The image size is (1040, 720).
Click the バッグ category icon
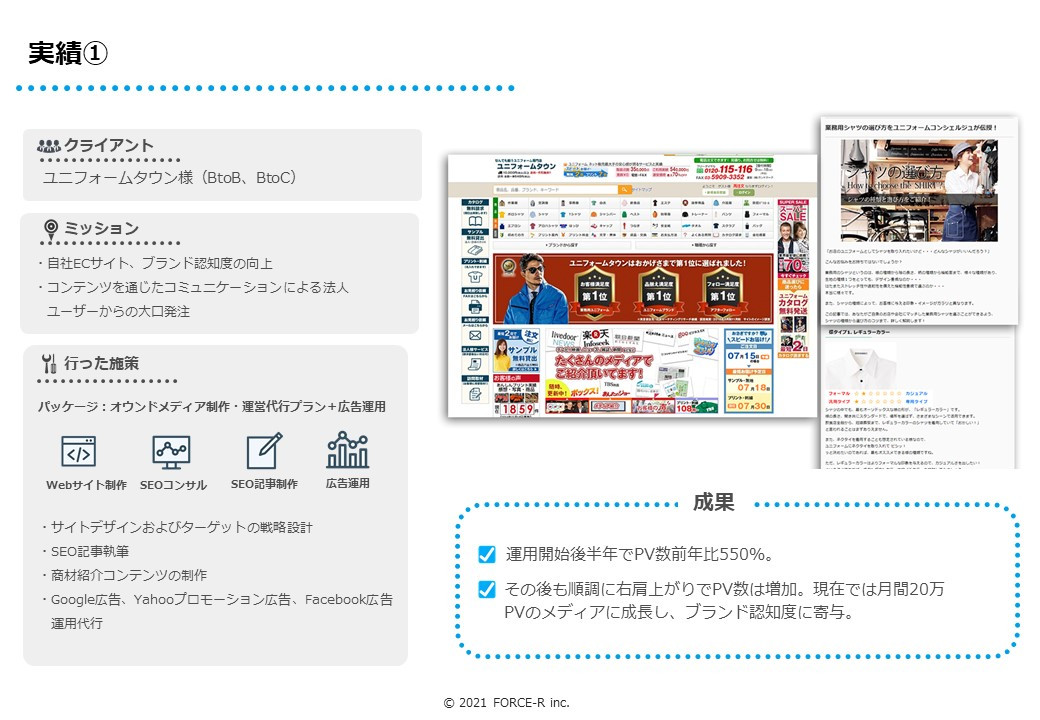748,226
